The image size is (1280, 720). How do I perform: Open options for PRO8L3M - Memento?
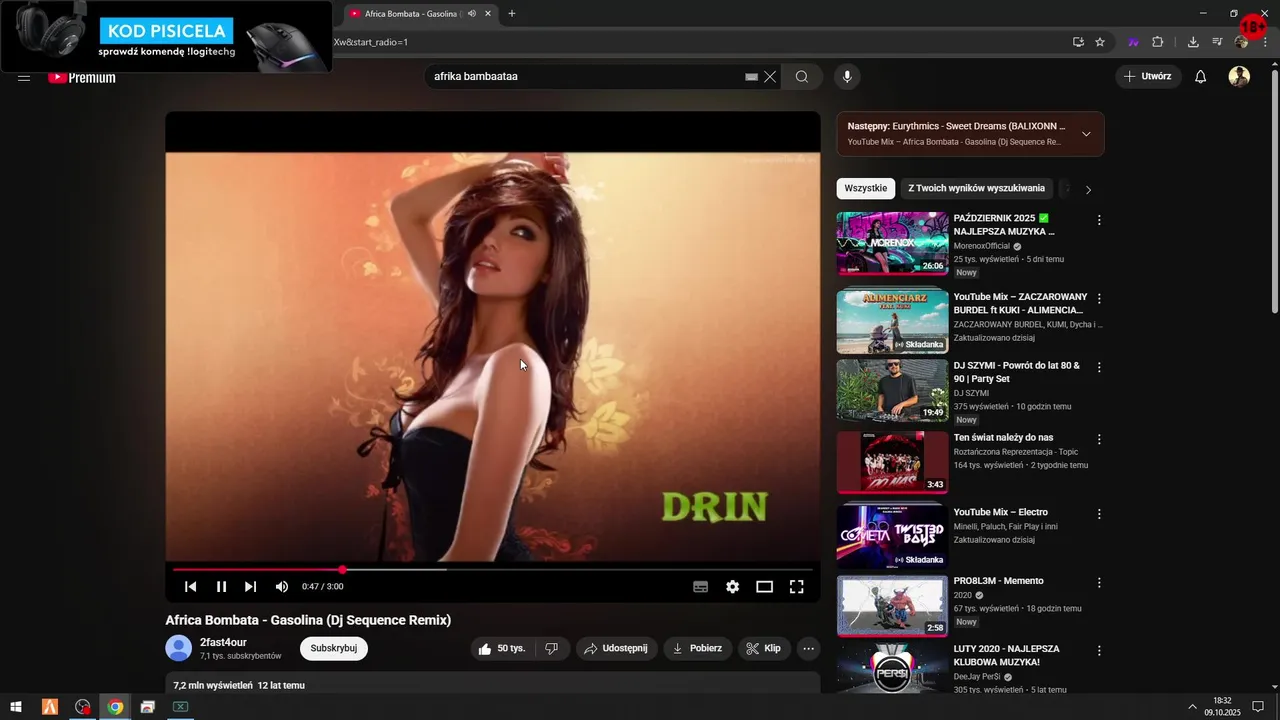pos(1099,582)
